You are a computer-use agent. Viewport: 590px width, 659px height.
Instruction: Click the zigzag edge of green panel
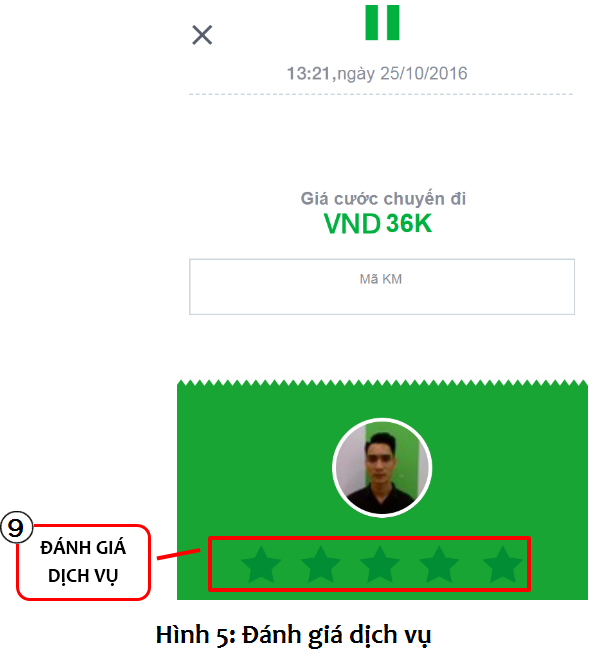[382, 382]
